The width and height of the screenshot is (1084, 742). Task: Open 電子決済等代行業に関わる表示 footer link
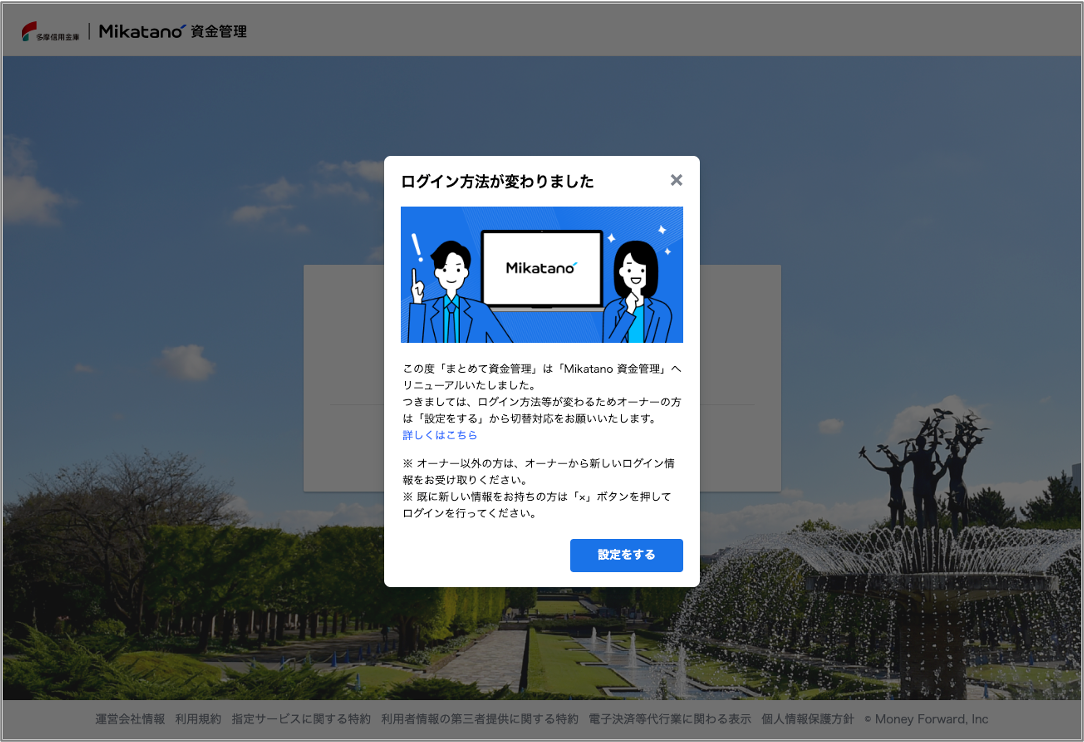coord(669,719)
